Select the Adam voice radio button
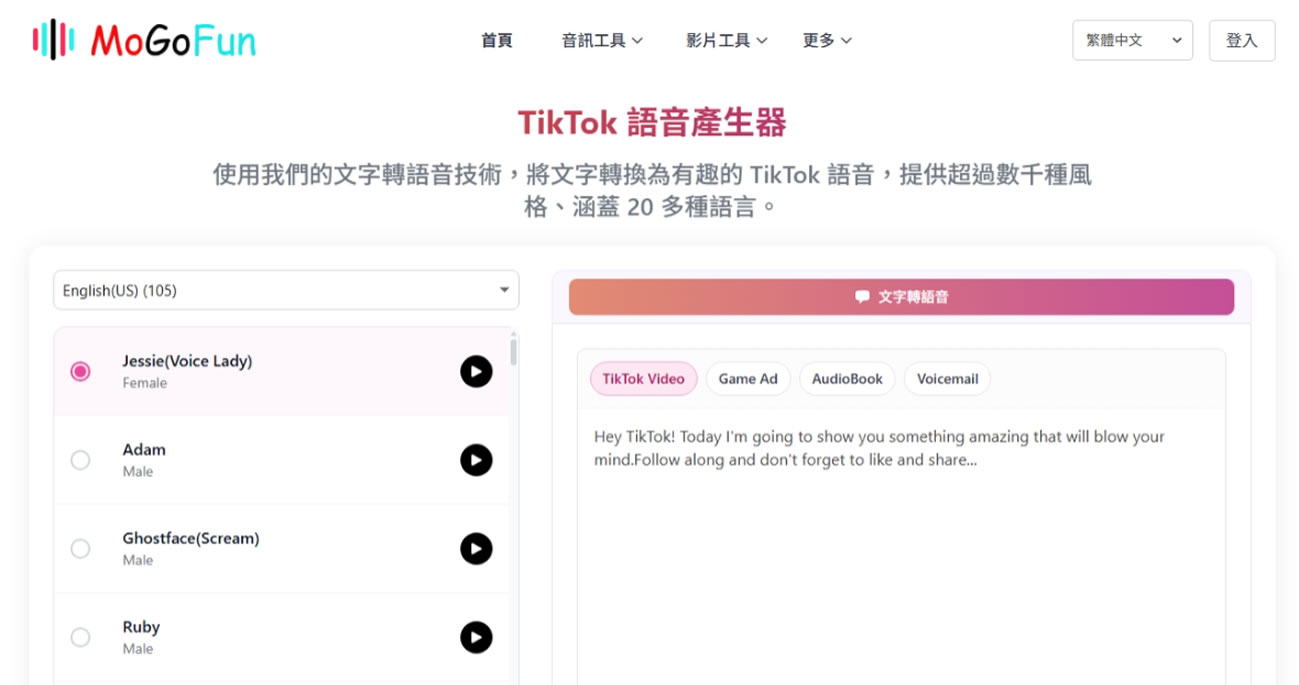This screenshot has height=685, width=1299. tap(81, 460)
